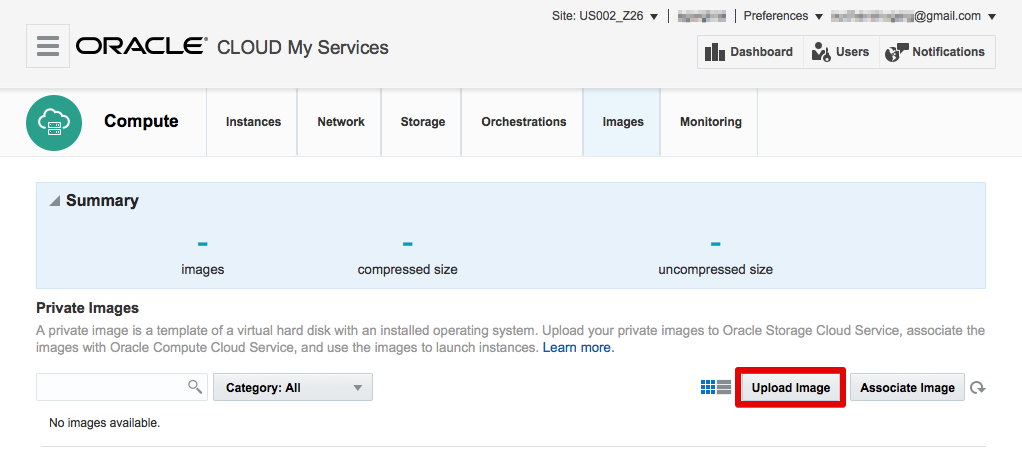The height and width of the screenshot is (475, 1022).
Task: Open the Notifications panel
Action: (936, 52)
